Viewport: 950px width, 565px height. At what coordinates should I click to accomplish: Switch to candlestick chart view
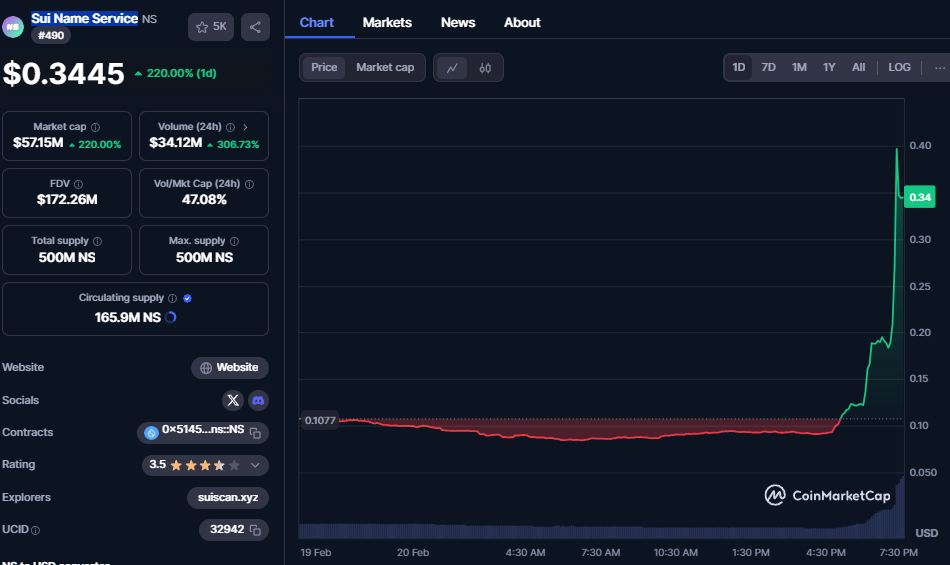coord(485,68)
